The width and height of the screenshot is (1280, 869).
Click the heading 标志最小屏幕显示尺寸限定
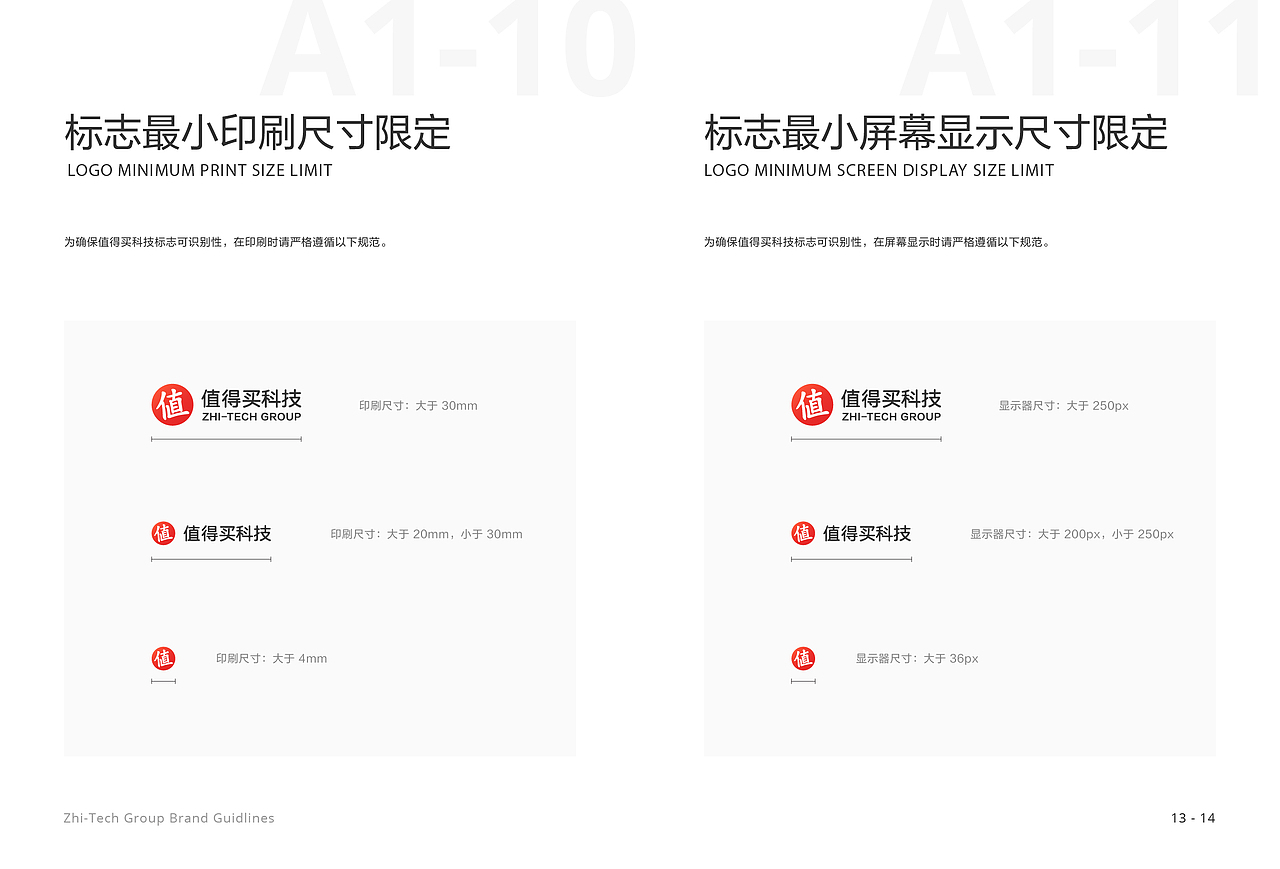936,133
